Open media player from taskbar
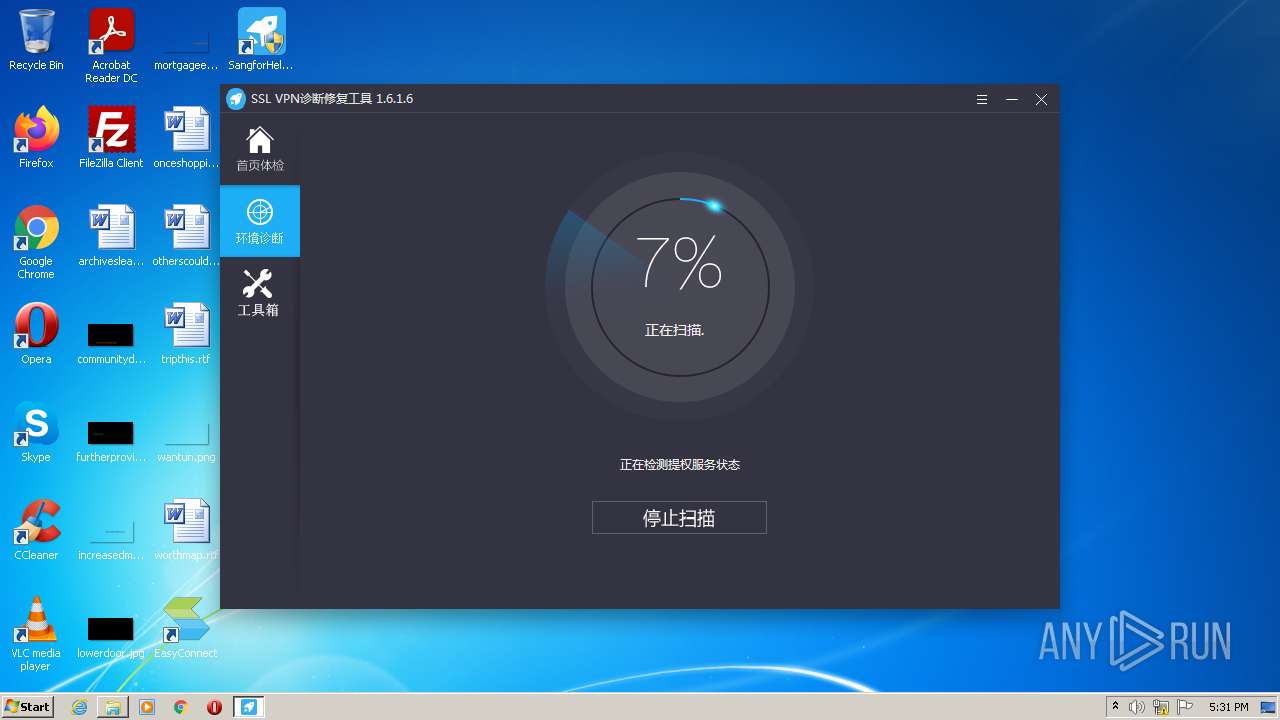 [147, 707]
